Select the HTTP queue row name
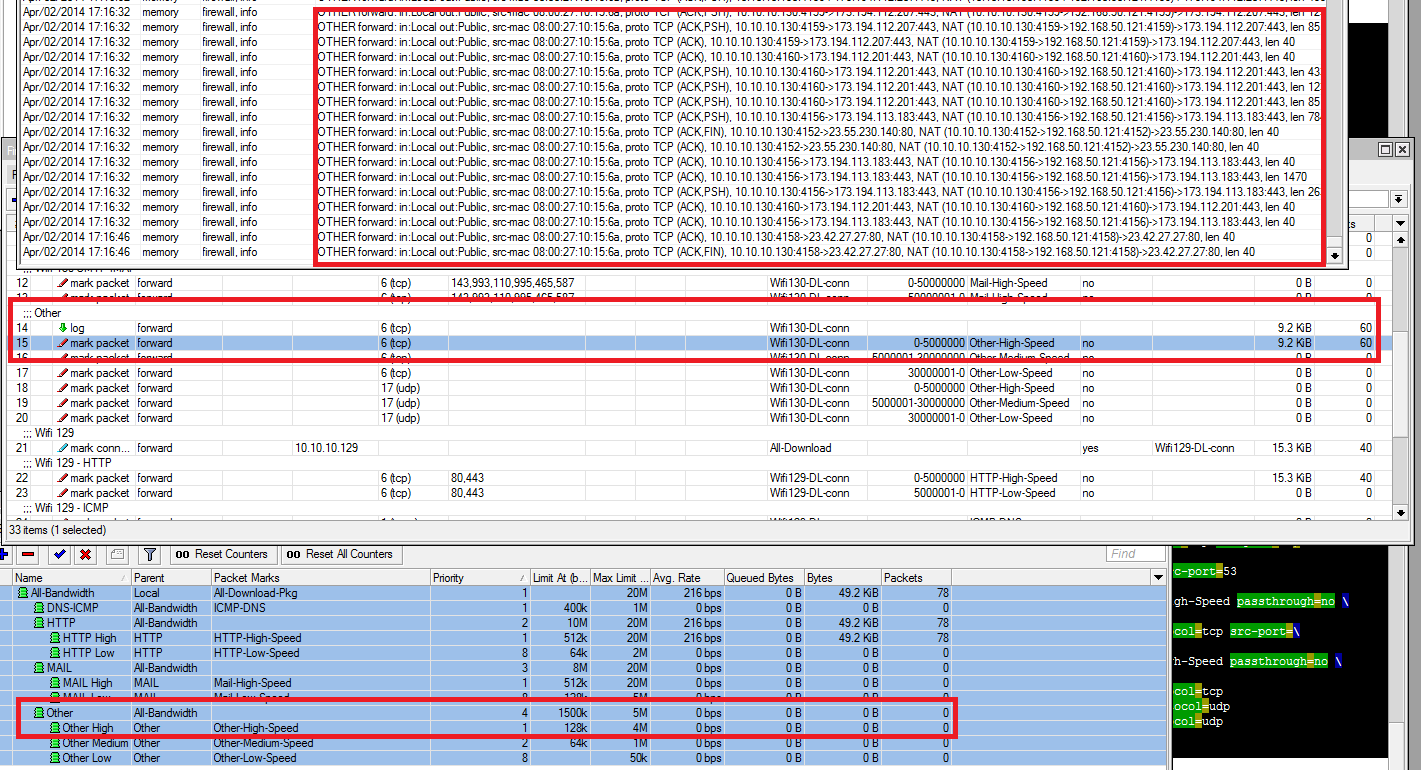Image resolution: width=1421 pixels, height=770 pixels. 62,623
